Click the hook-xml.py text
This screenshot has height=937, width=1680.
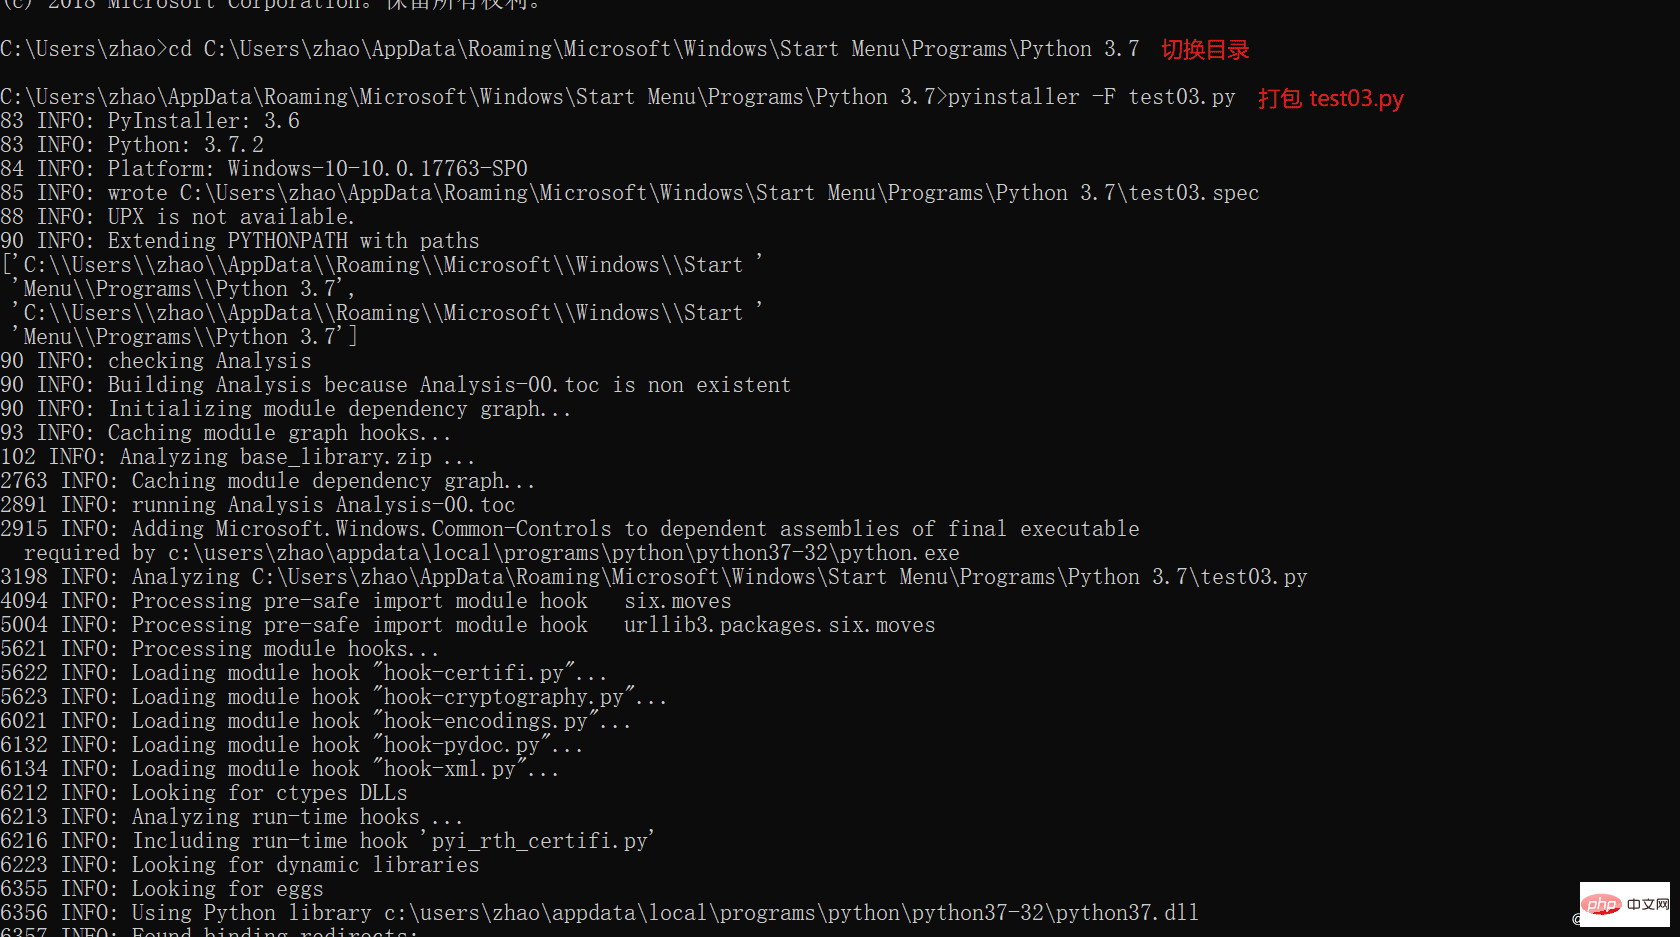(449, 769)
